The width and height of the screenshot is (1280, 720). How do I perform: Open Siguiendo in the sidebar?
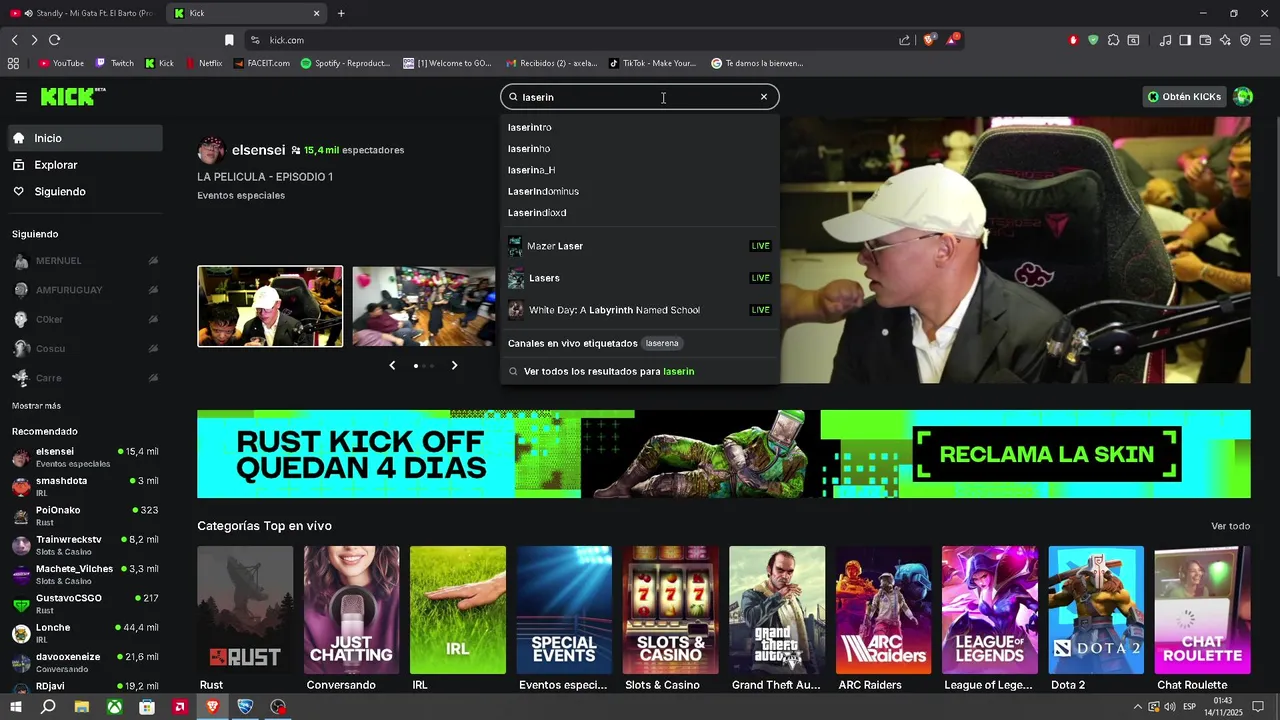(x=85, y=191)
